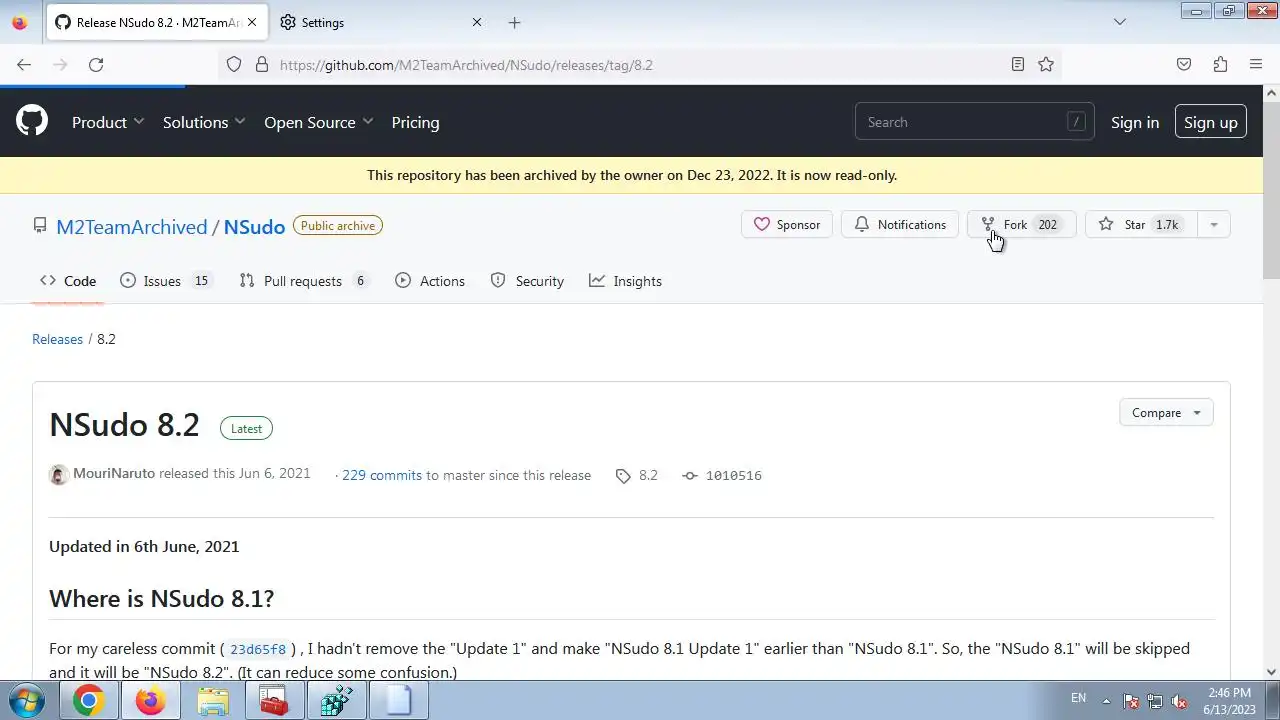Image resolution: width=1280 pixels, height=720 pixels.
Task: Open the Firefox hamburger menu
Action: (x=1256, y=65)
